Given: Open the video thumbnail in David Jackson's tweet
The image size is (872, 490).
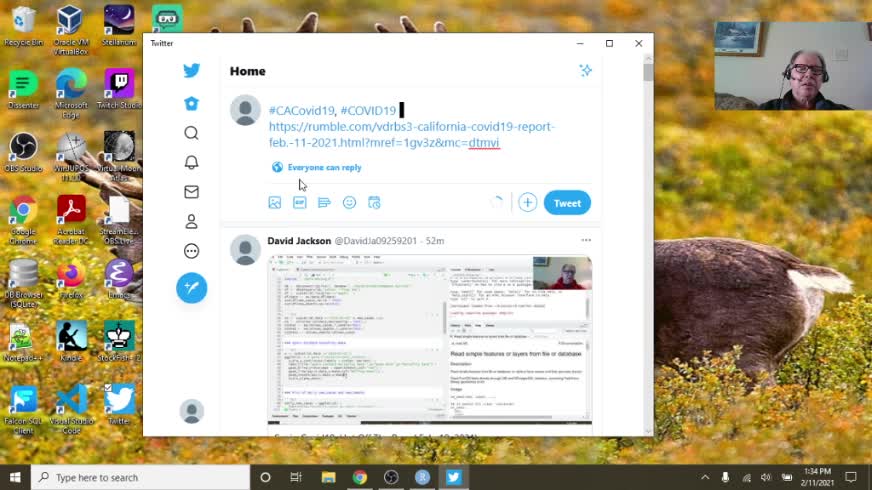Looking at the screenshot, I should click(429, 339).
